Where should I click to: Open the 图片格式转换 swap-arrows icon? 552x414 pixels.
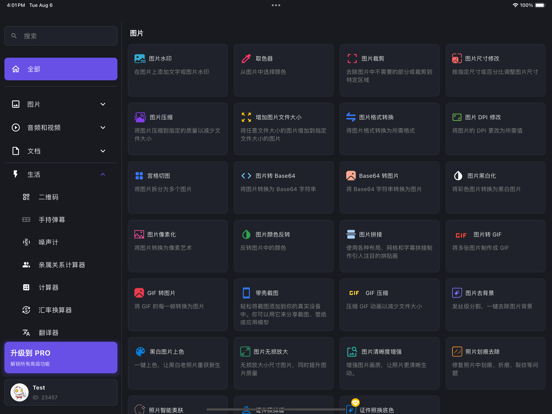(351, 117)
